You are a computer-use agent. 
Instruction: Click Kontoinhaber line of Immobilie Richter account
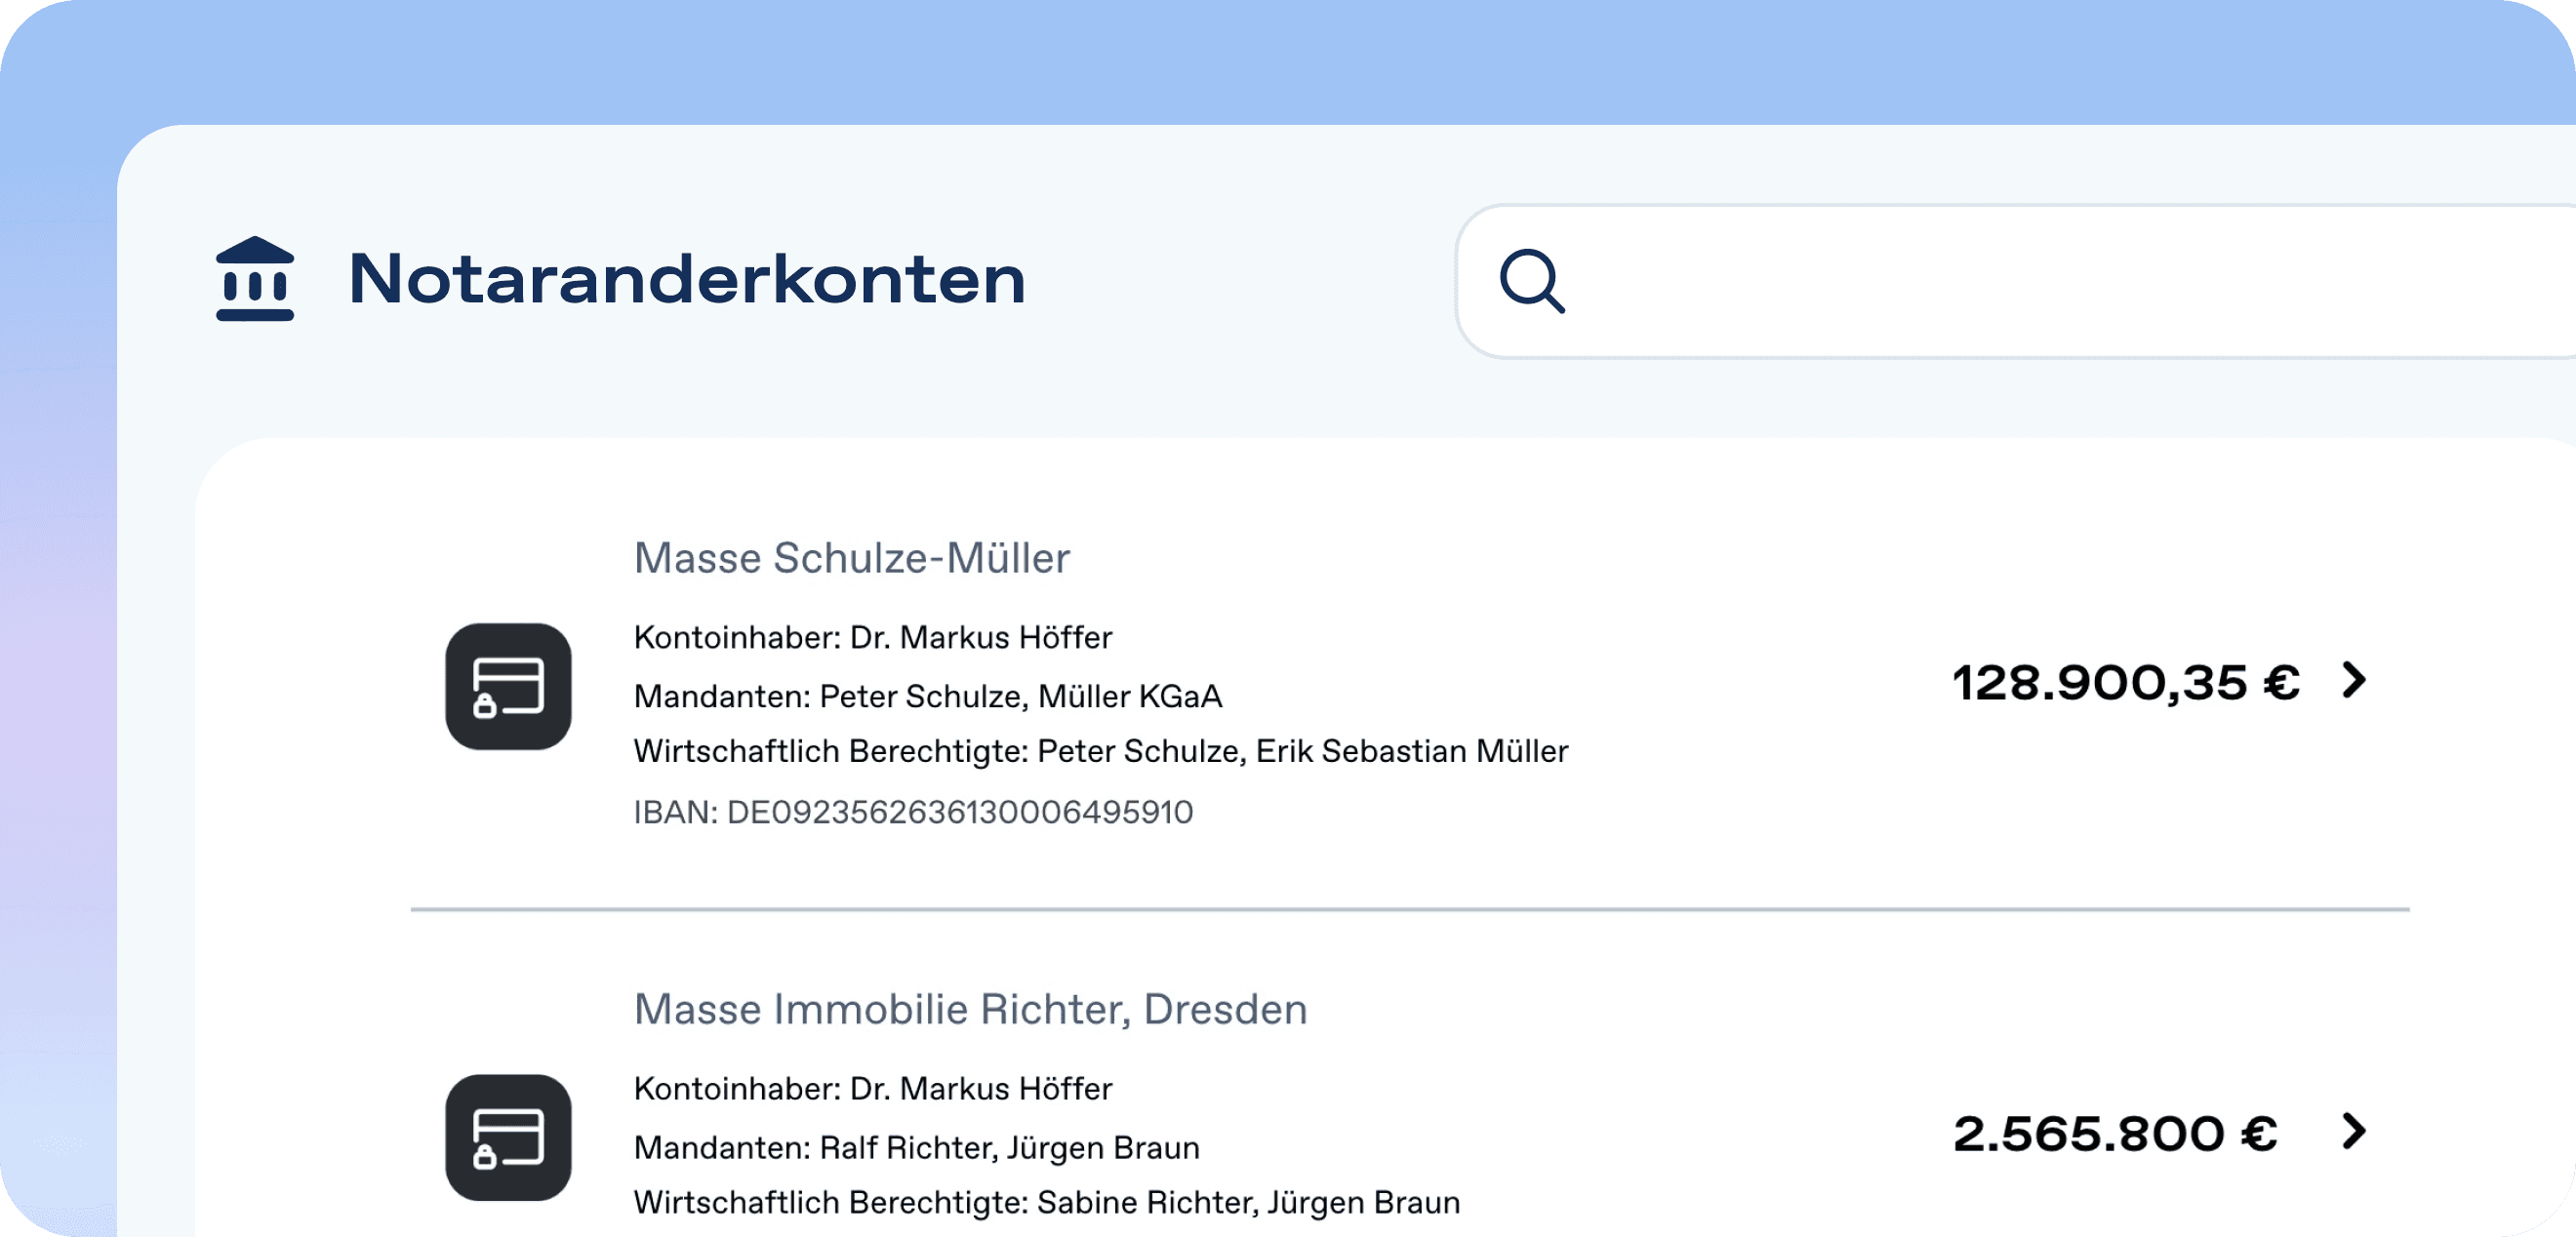click(x=872, y=1088)
